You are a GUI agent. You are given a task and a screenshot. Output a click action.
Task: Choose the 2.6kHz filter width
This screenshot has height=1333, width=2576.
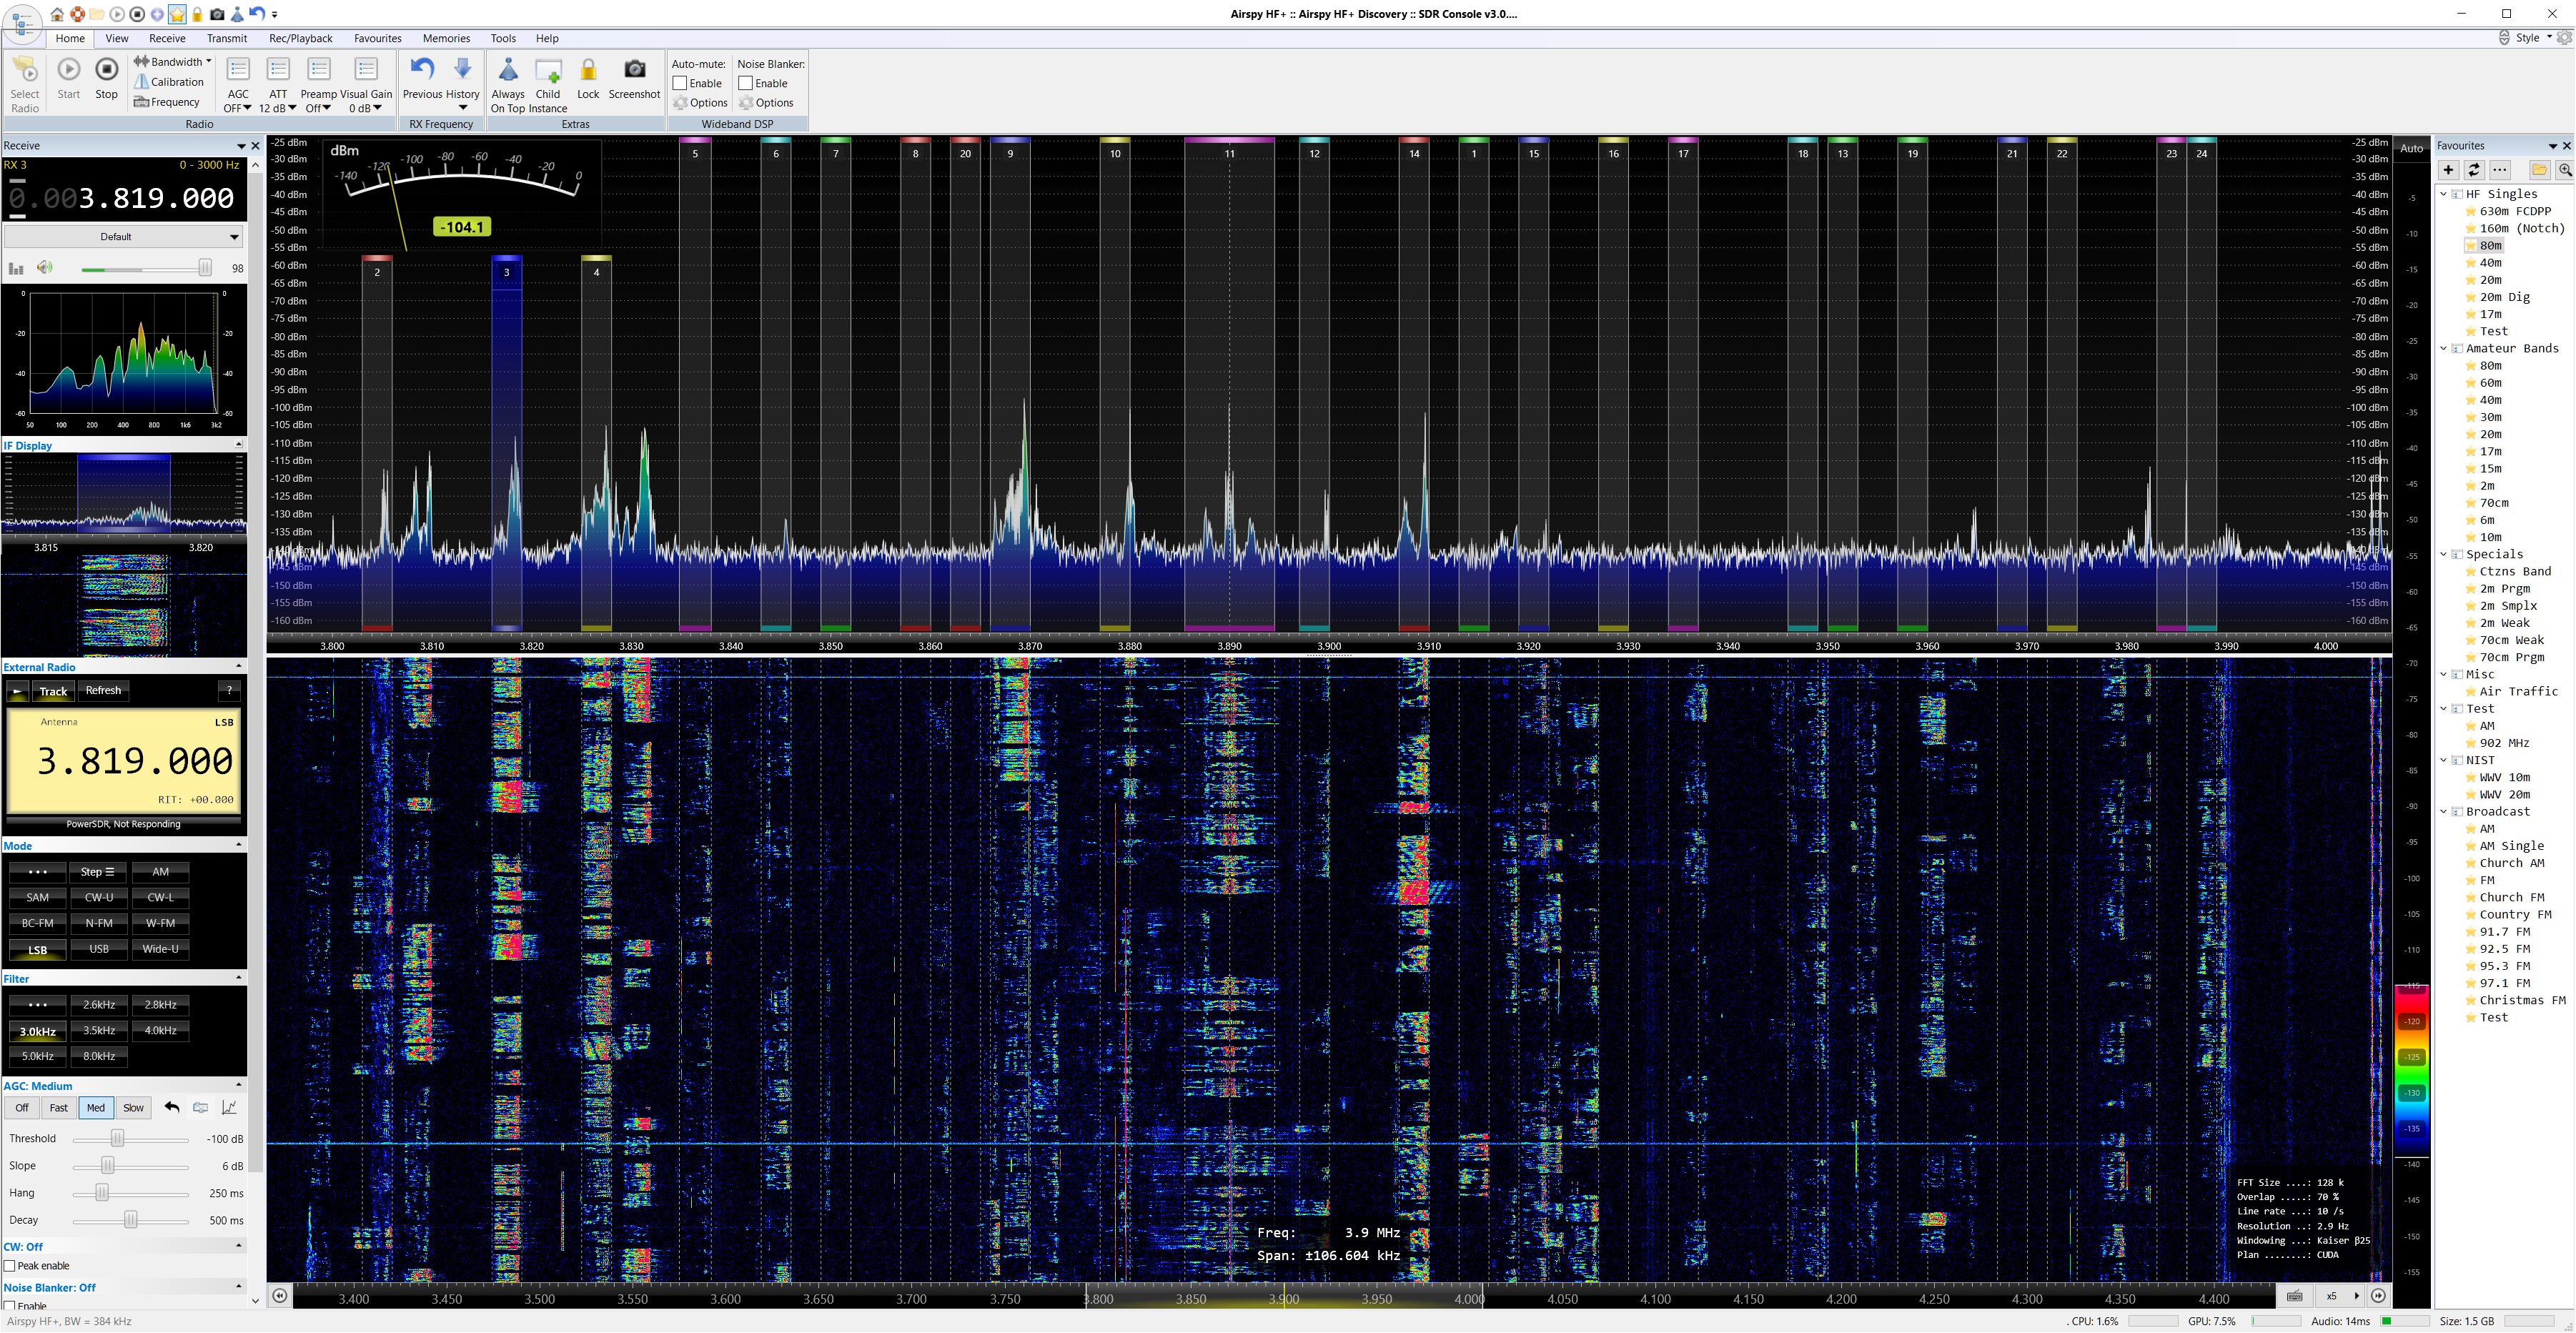click(99, 1004)
